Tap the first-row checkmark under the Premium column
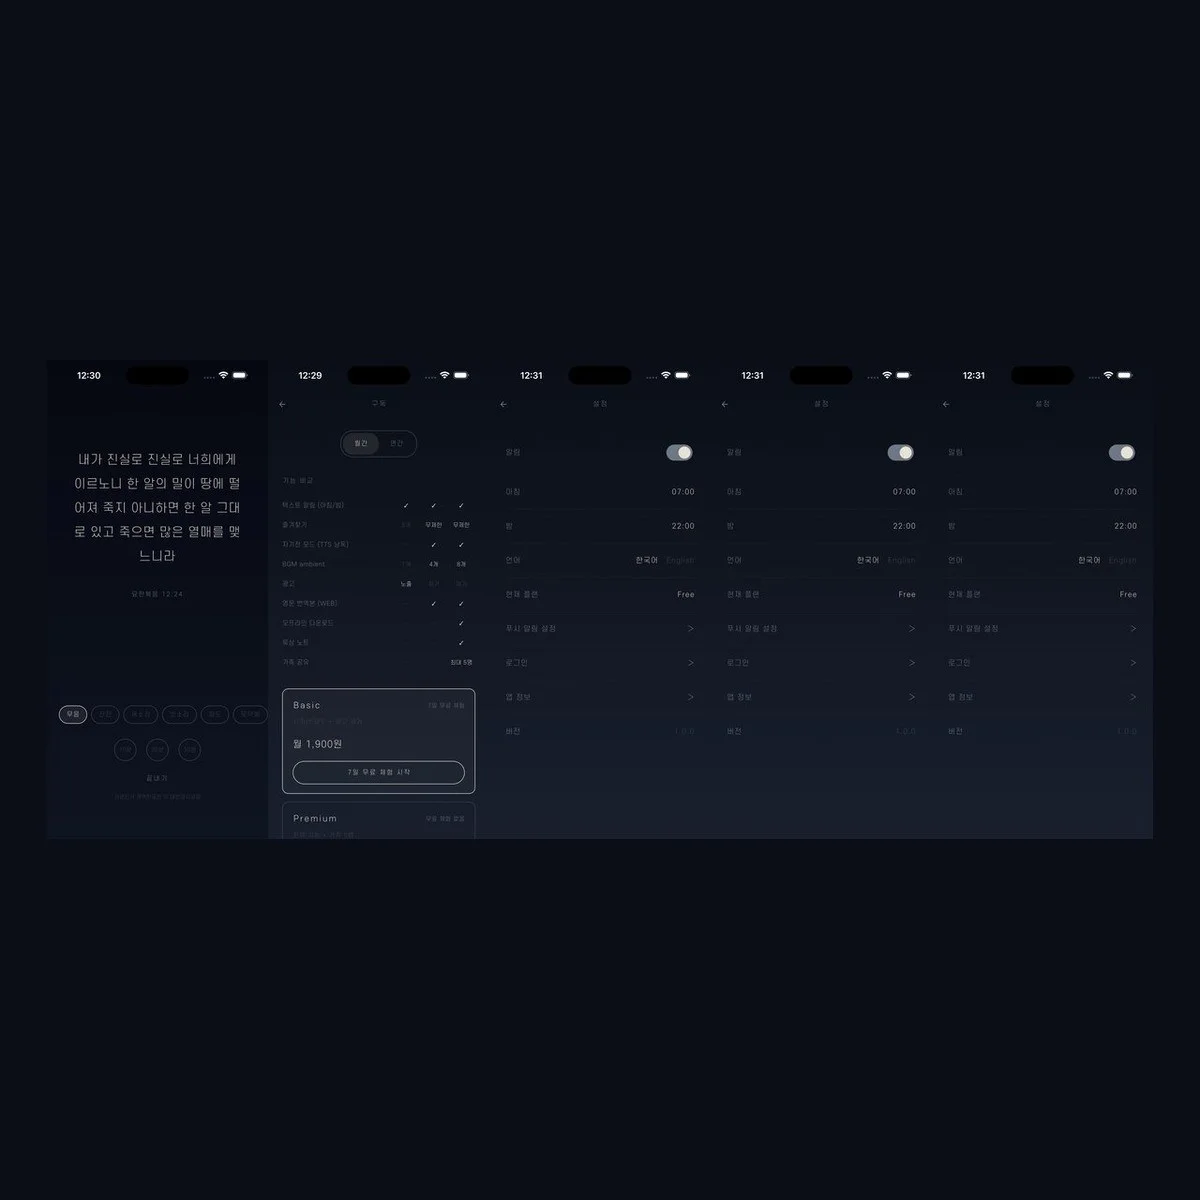The width and height of the screenshot is (1200, 1200). coord(461,506)
